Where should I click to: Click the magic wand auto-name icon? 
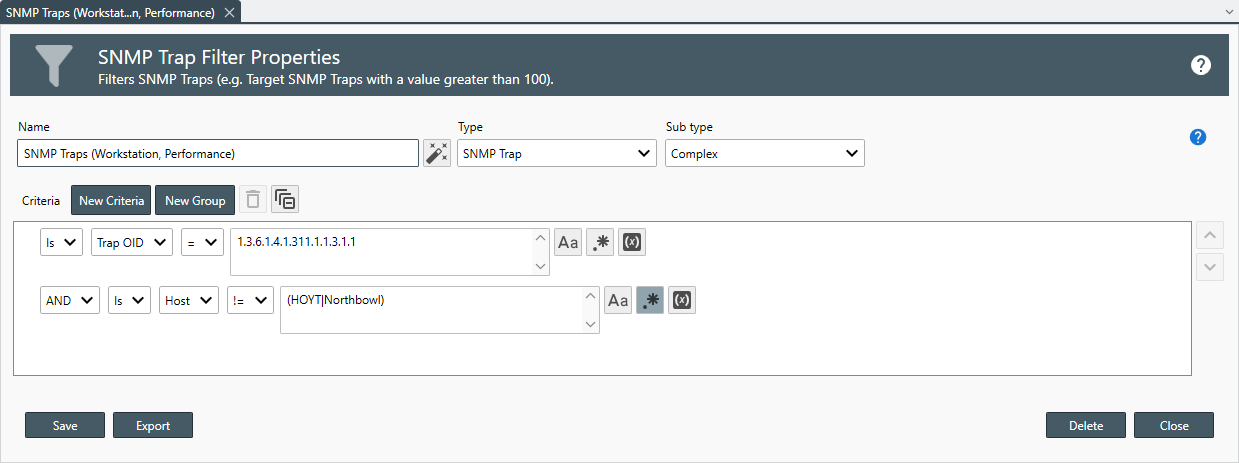437,153
